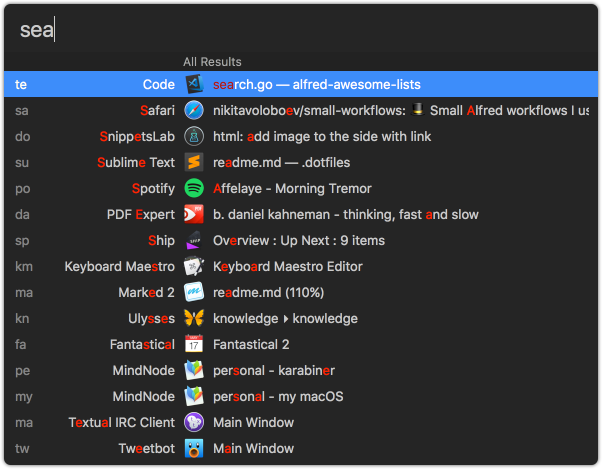Click the 'Marked 2' app name label
Screen dimensions: 602x469
coord(146,293)
